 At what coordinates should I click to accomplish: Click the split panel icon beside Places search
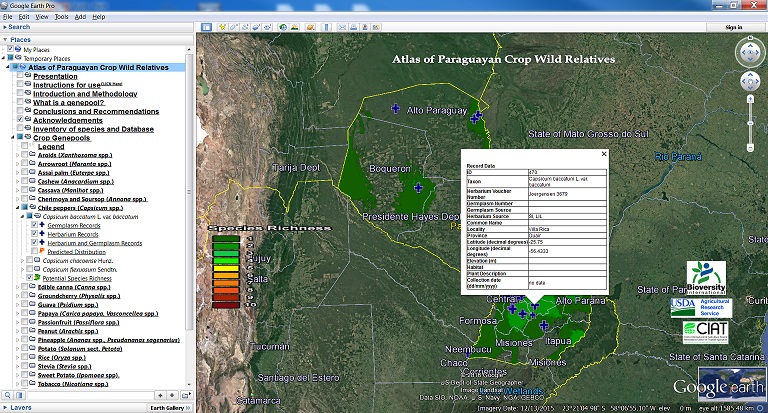click(19, 395)
